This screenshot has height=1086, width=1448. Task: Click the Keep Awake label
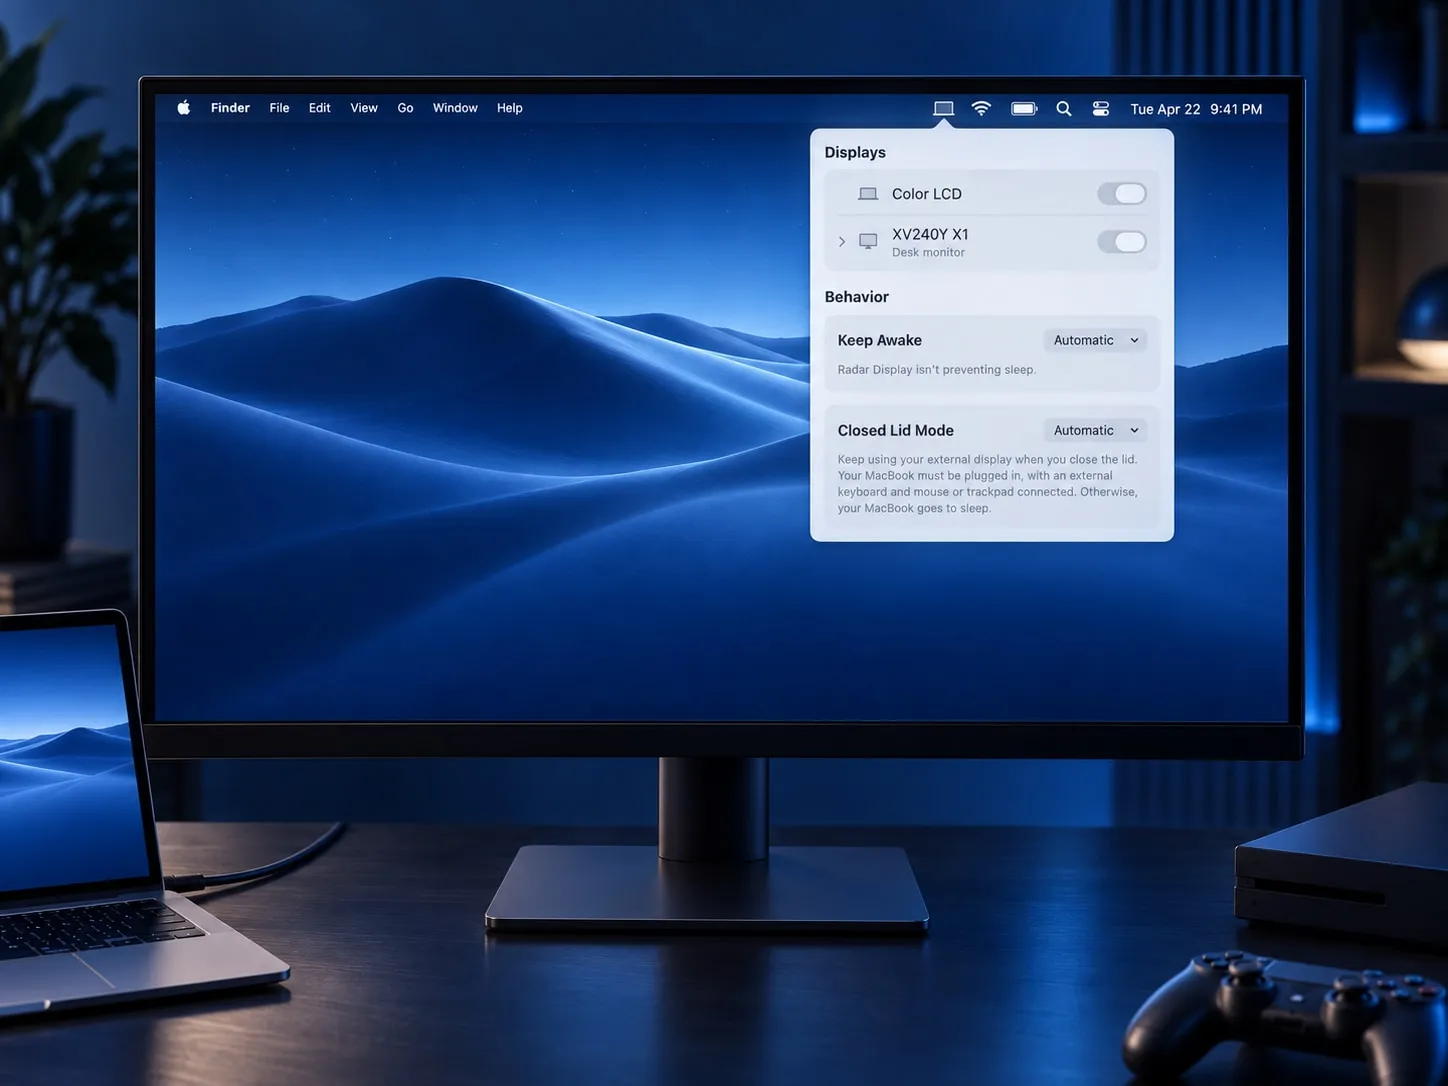[x=880, y=340]
